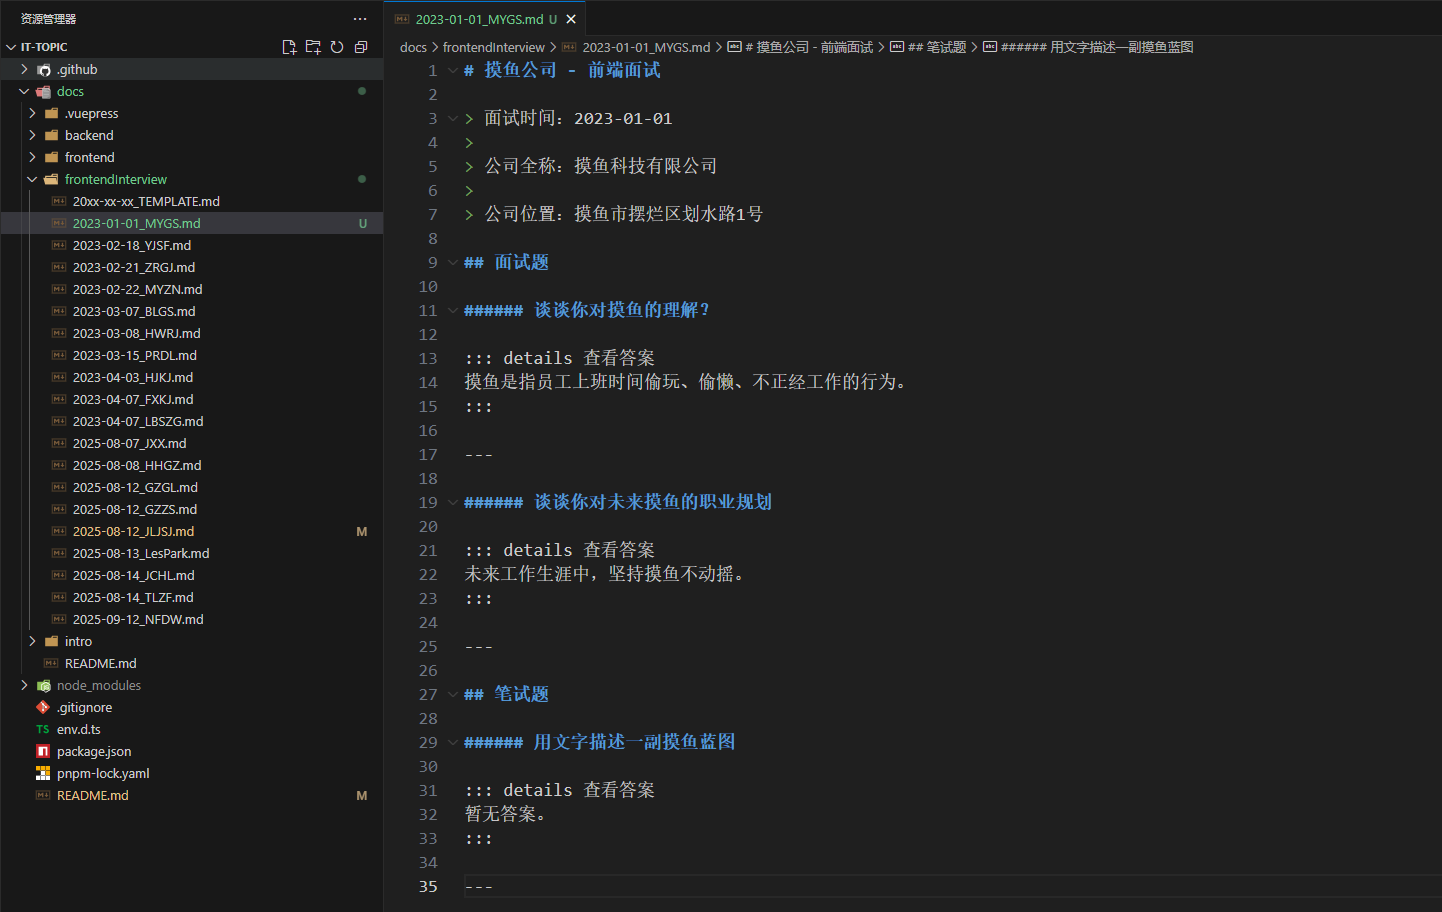
Task: Open the explorer more actions ellipsis menu
Action: pyautogui.click(x=360, y=19)
